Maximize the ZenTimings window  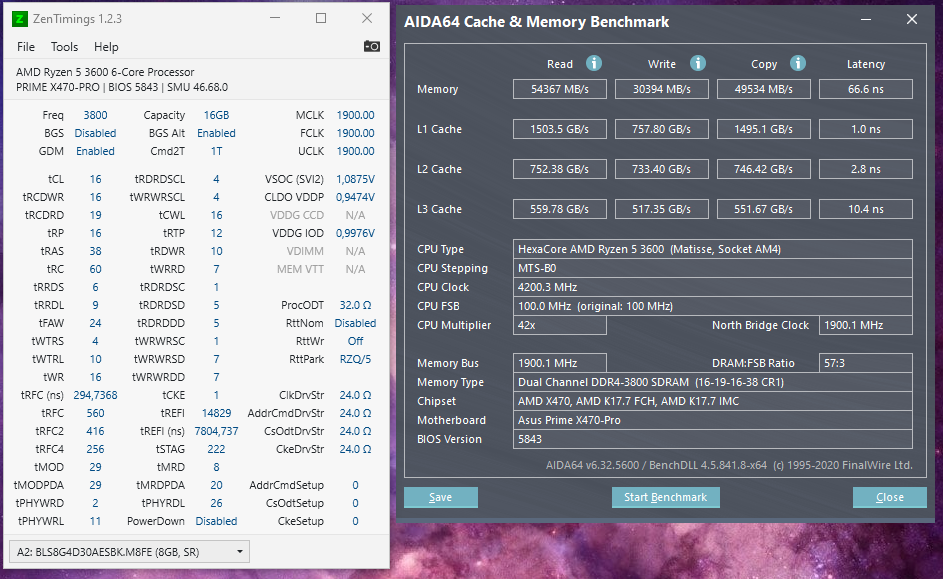coord(321,19)
